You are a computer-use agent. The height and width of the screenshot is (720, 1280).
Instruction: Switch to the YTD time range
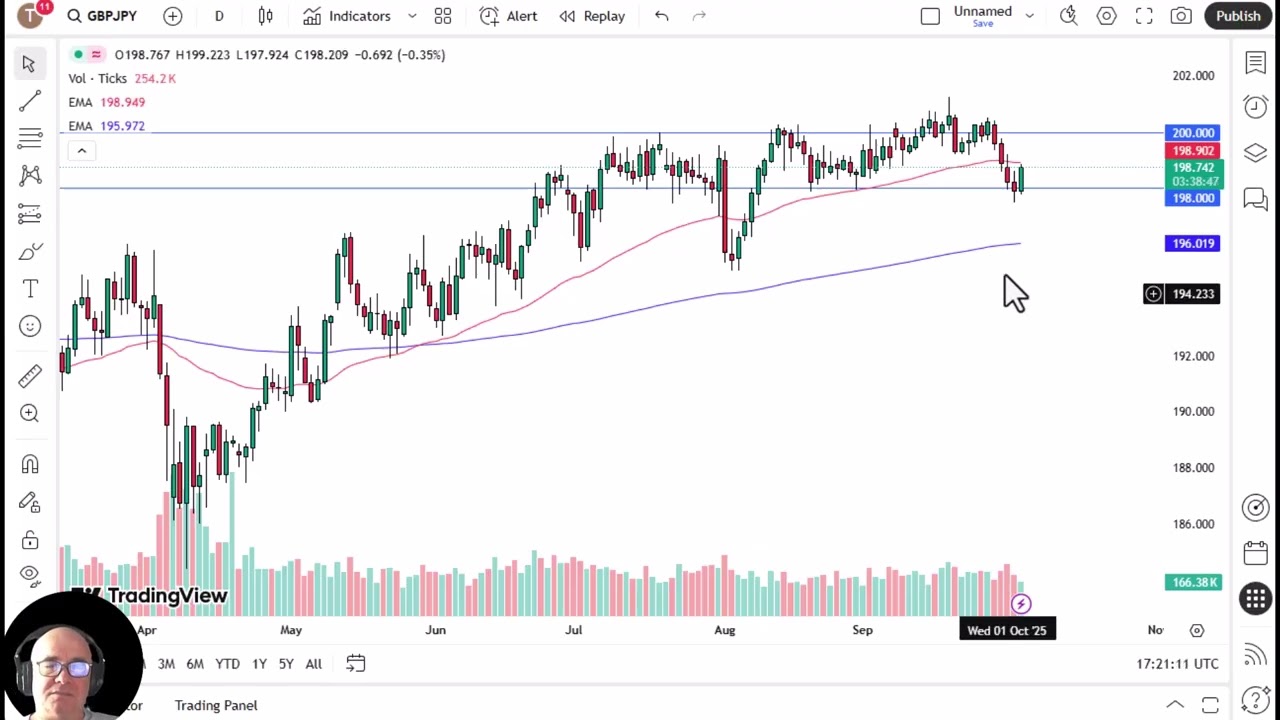(227, 664)
